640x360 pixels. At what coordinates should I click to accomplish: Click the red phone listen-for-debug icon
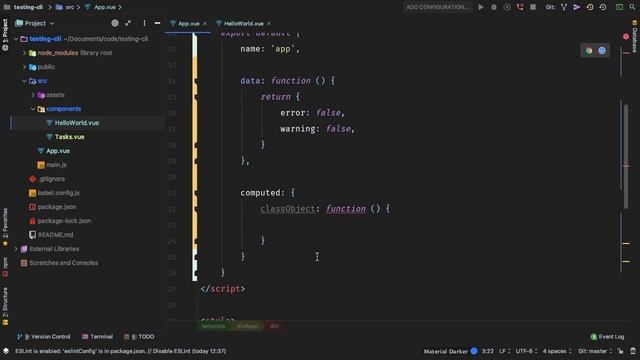(520, 7)
